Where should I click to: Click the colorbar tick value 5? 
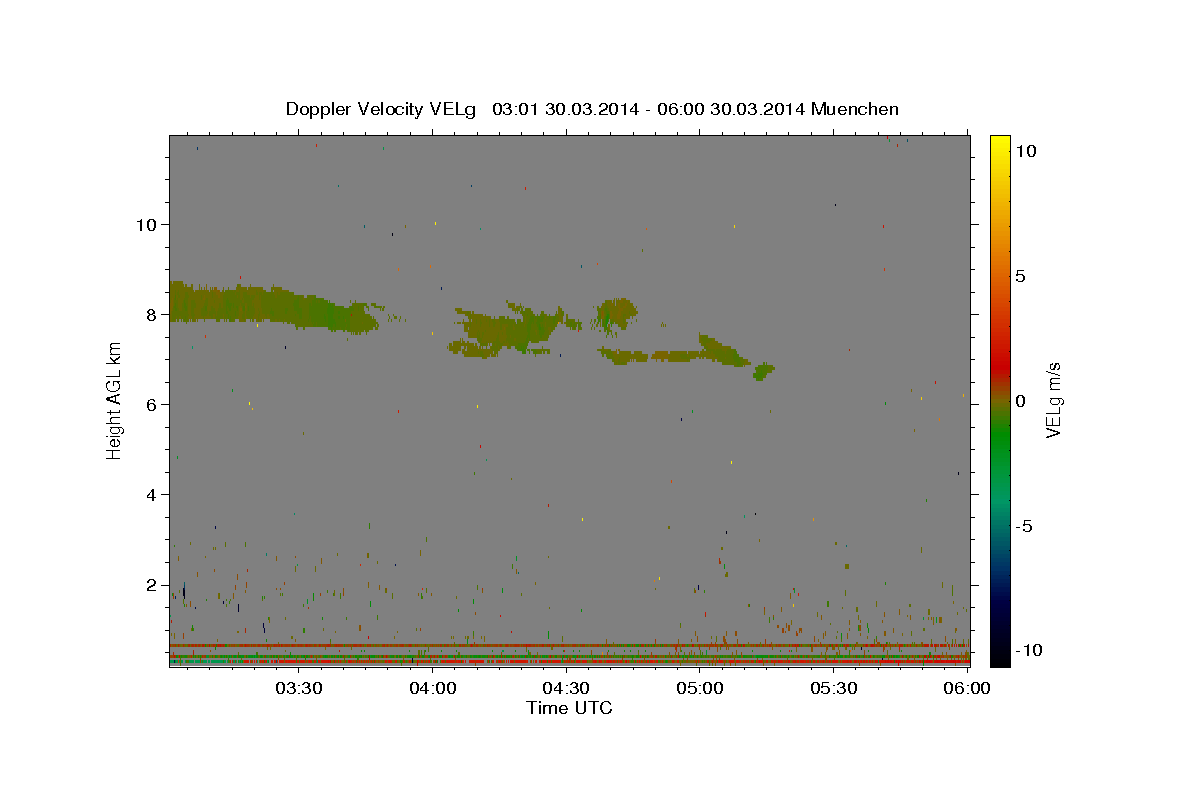pos(1020,276)
